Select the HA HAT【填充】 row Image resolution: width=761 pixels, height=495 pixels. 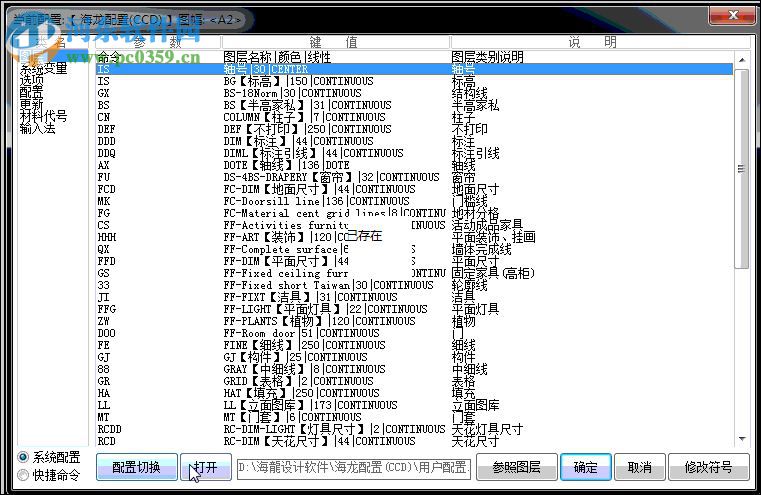click(x=414, y=393)
